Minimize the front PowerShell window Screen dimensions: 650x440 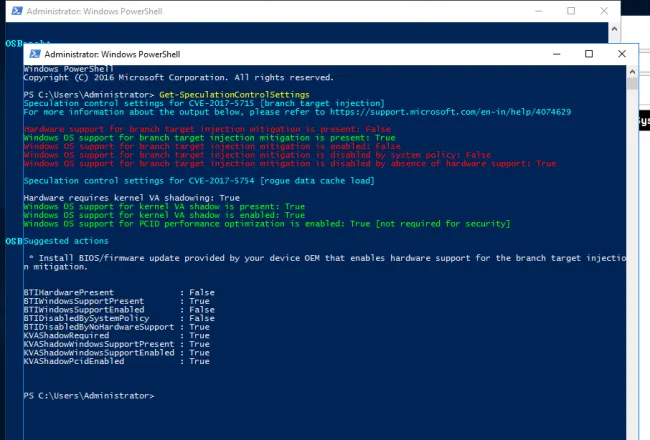coord(557,54)
